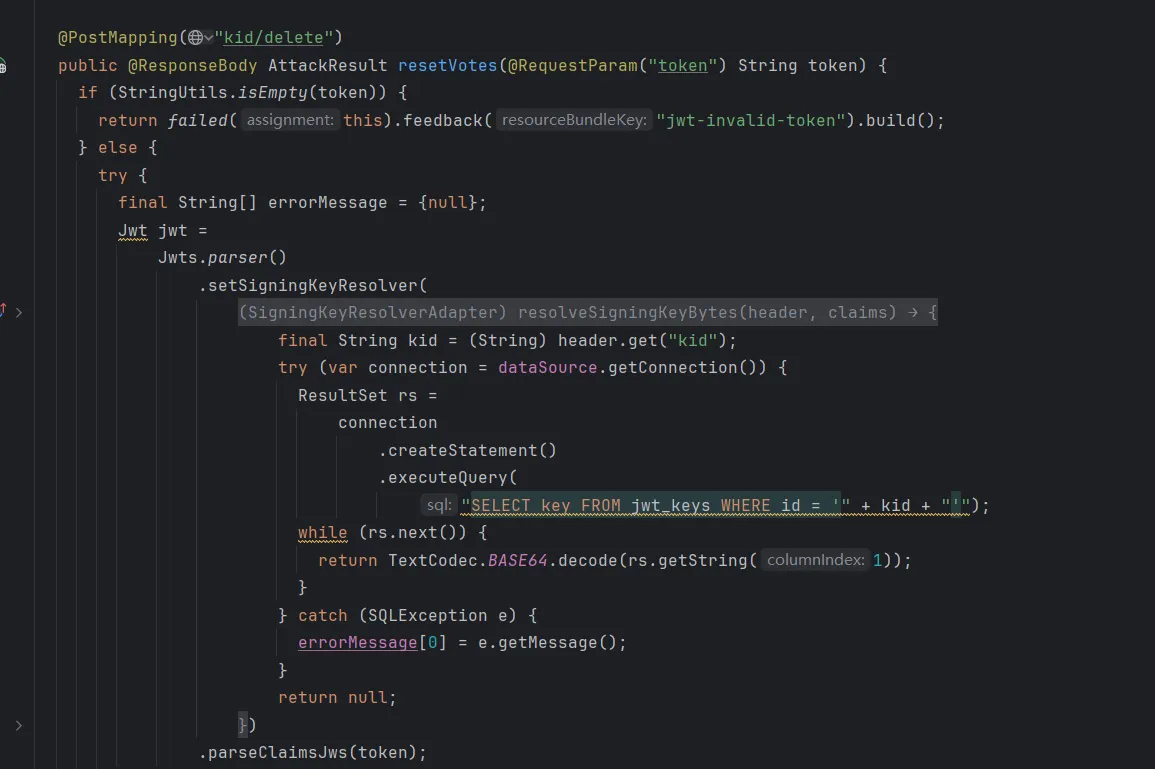Toggle the fold chevron at the closing }) line
This screenshot has width=1155, height=769.
(19, 725)
